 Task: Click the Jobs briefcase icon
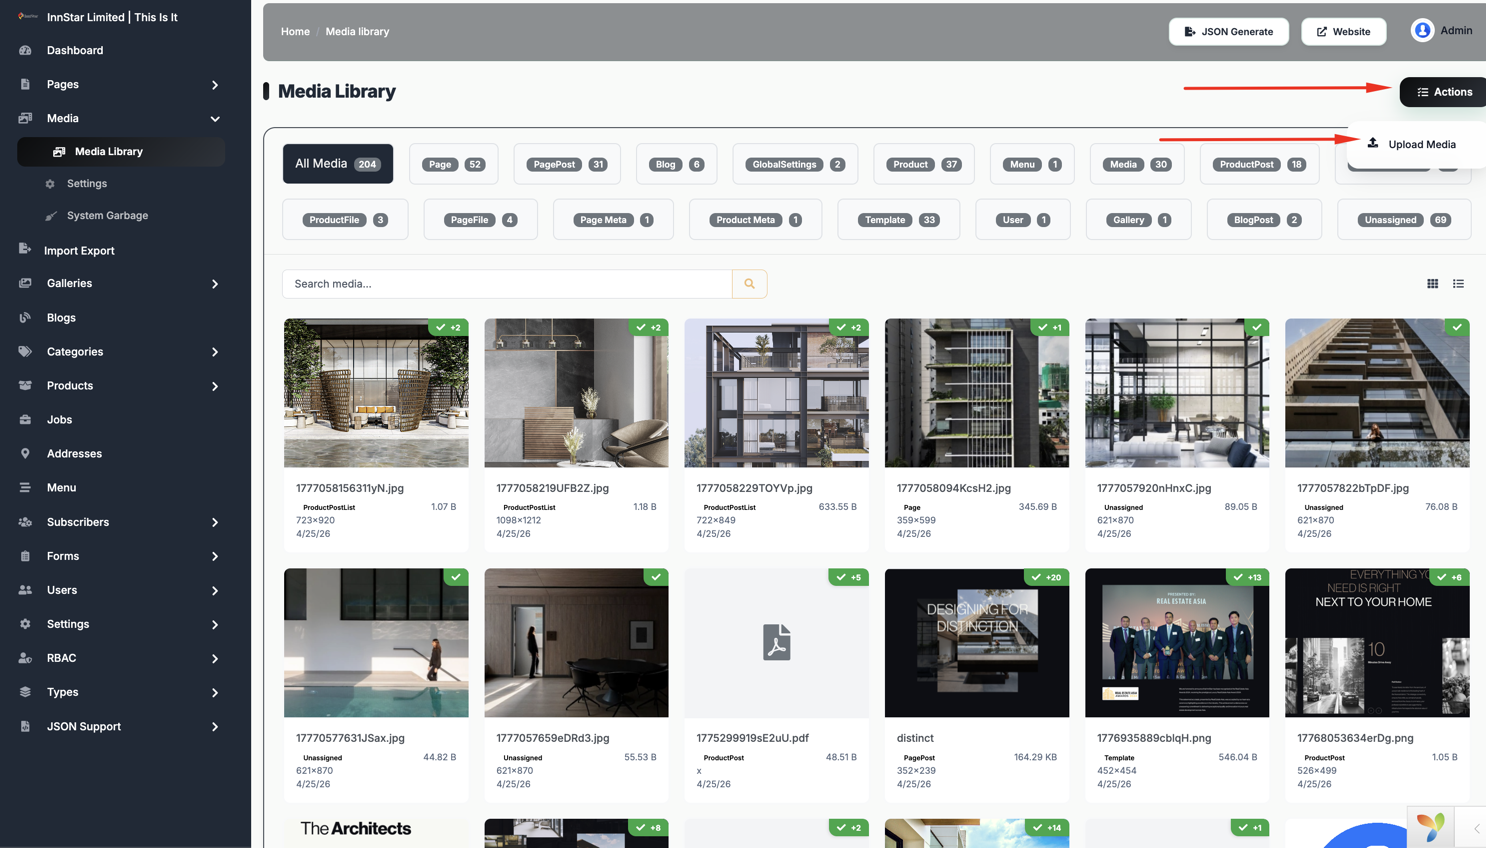point(25,420)
